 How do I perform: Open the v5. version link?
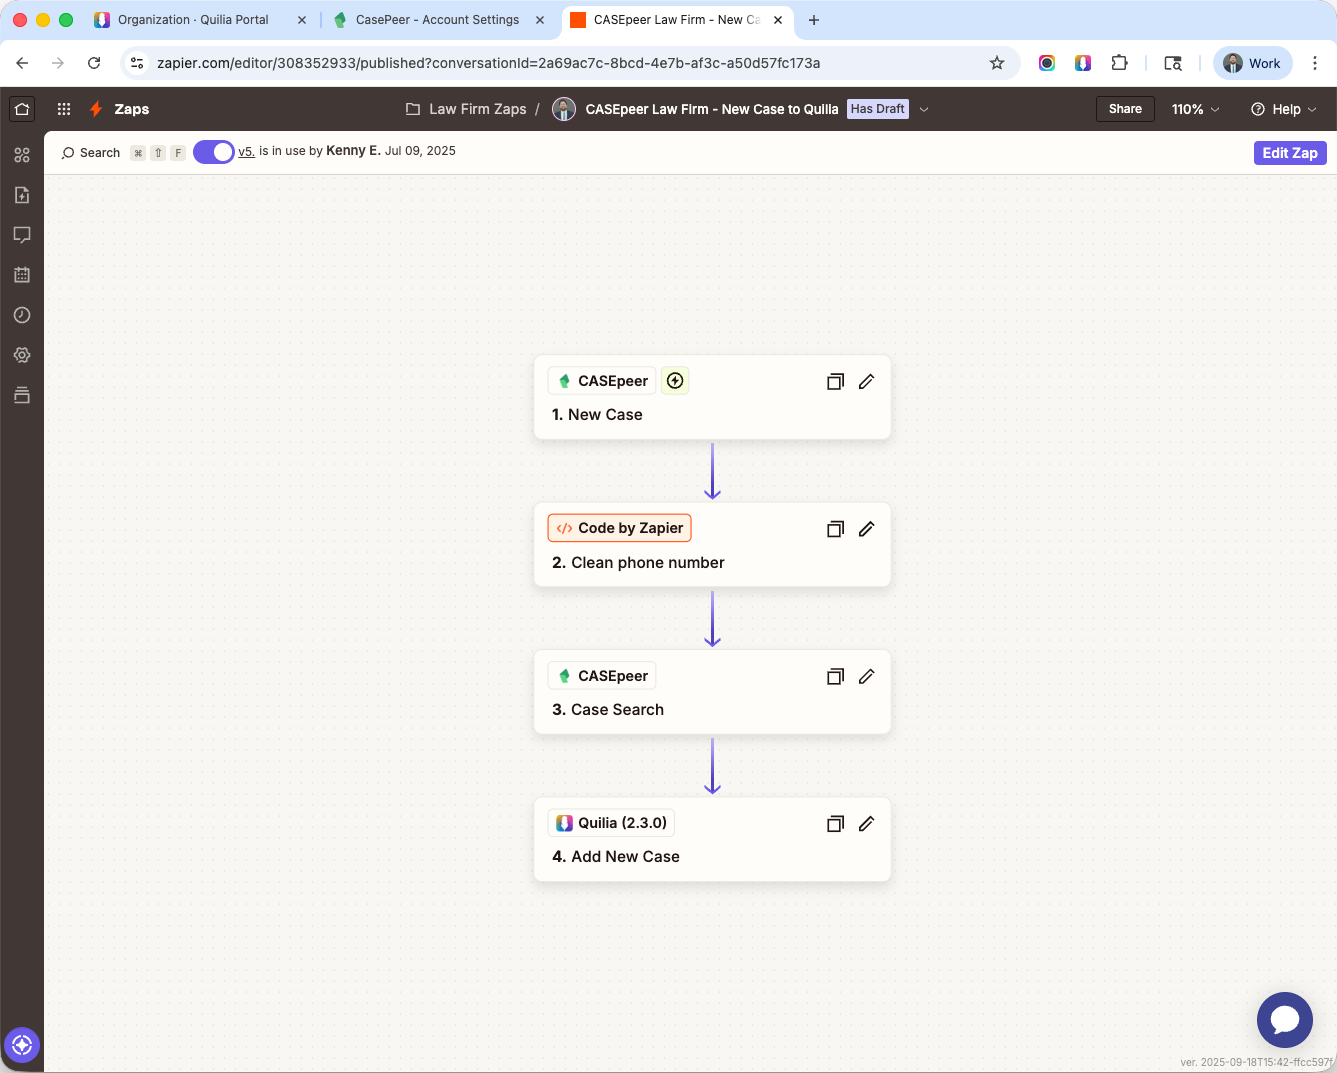point(246,152)
